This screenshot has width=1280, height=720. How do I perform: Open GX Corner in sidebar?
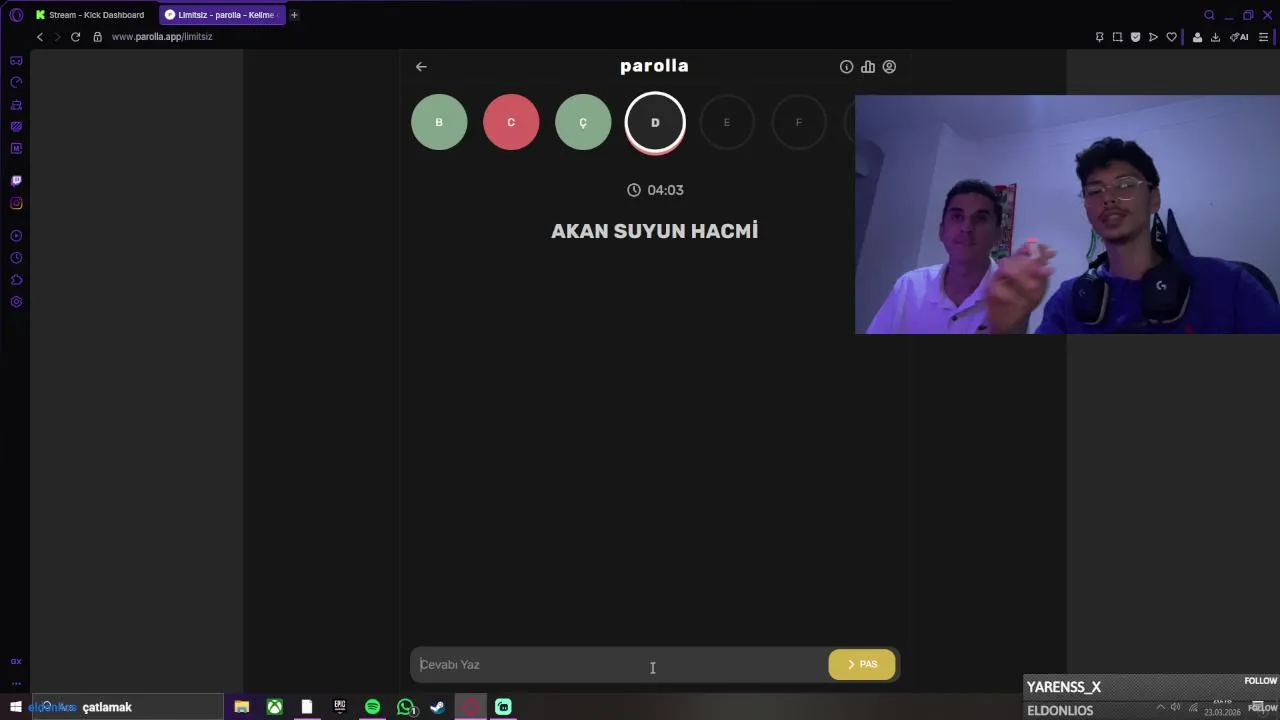tap(16, 61)
